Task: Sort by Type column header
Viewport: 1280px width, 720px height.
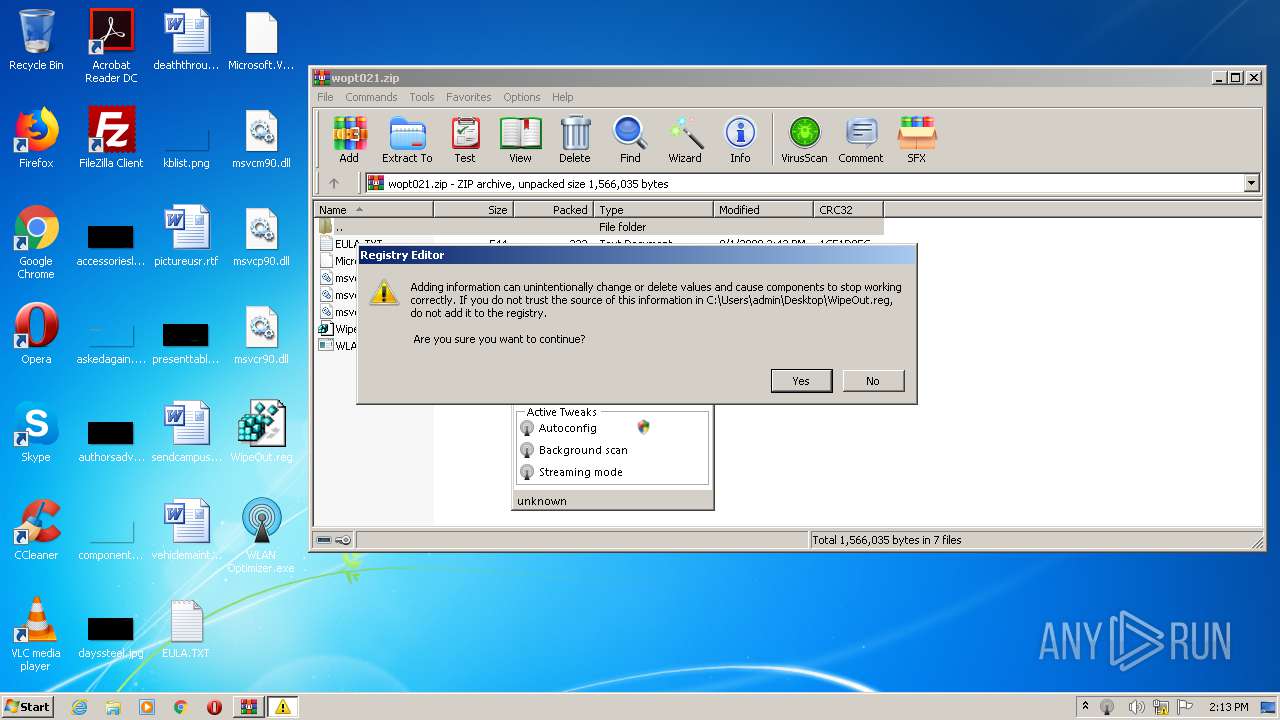Action: coord(654,210)
